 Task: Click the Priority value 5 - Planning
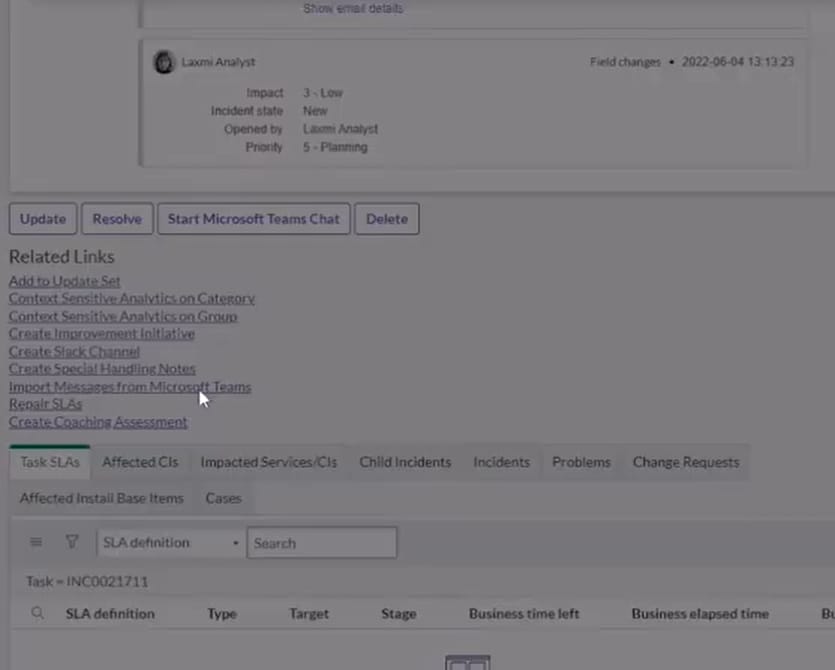[335, 147]
